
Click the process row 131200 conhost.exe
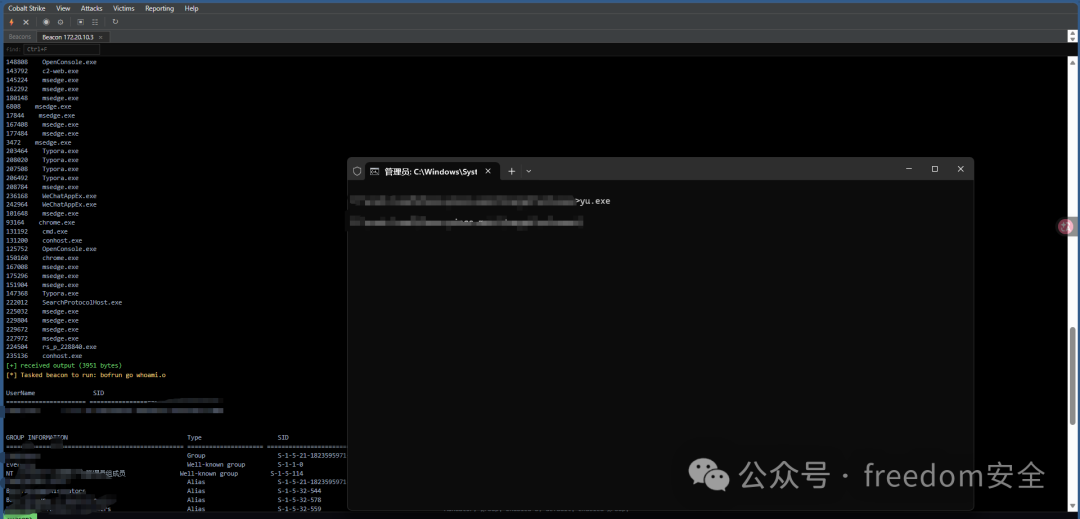click(x=44, y=240)
